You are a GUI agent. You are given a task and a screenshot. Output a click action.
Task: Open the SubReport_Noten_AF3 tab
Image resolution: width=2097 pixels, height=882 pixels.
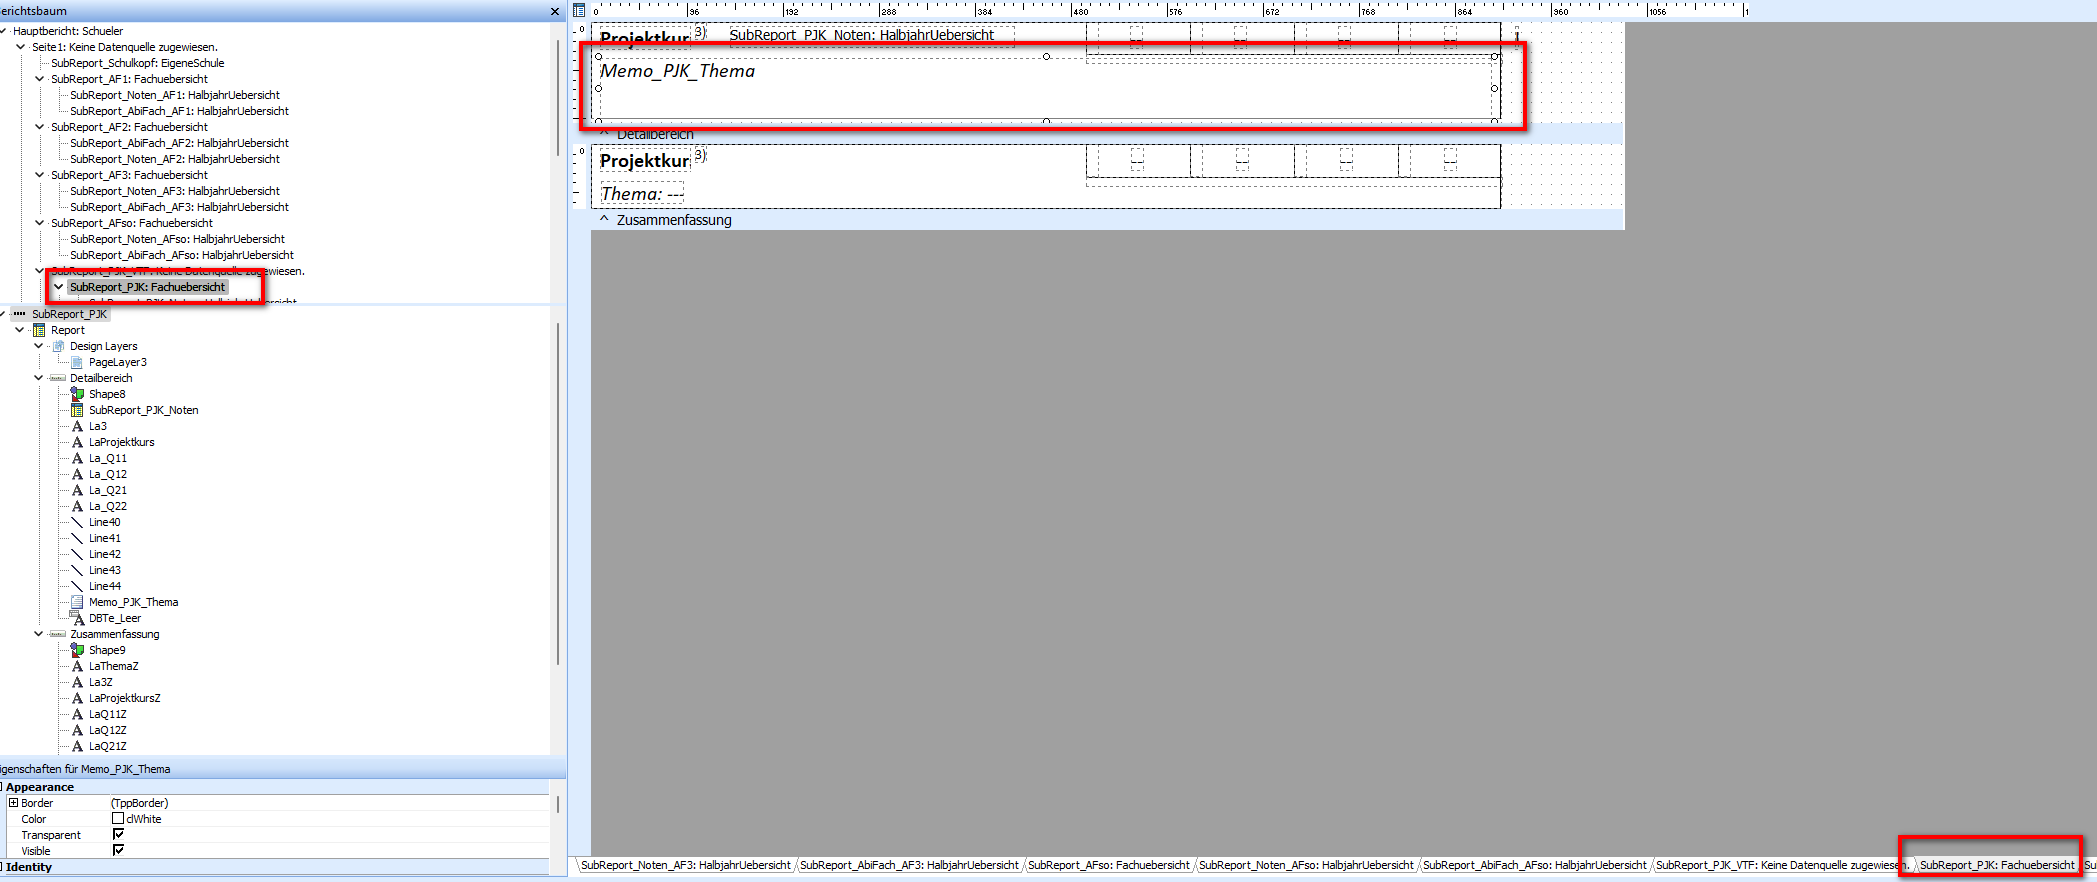(x=685, y=865)
